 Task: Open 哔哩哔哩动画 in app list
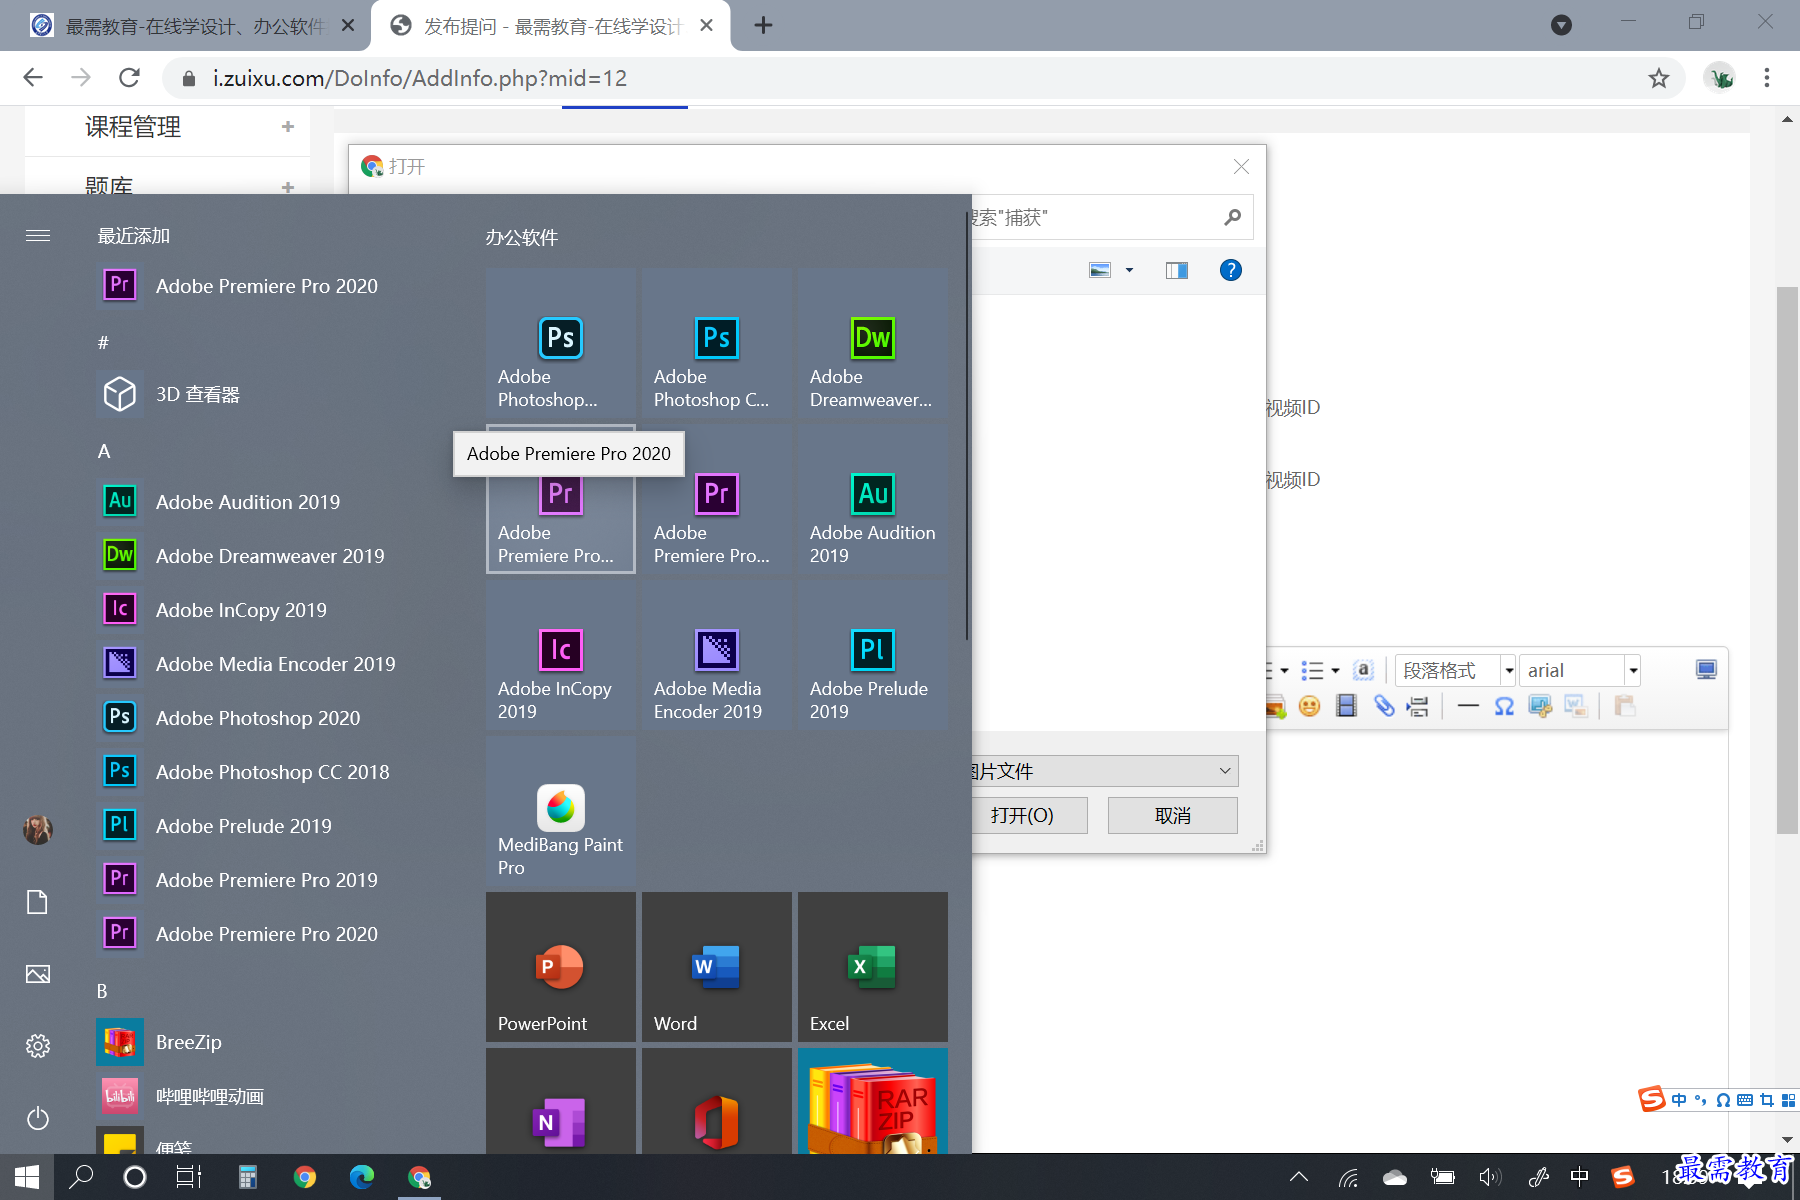click(270, 1096)
